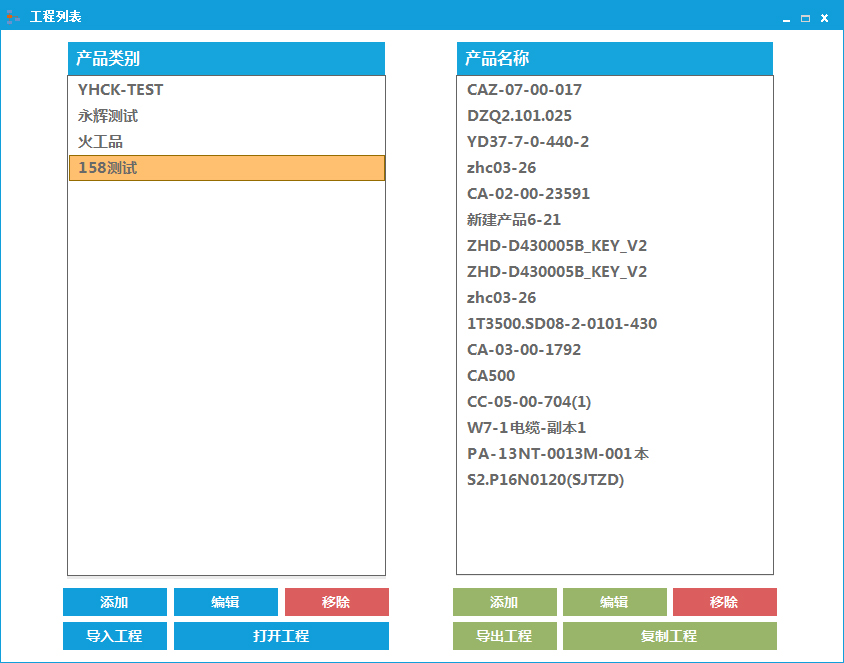This screenshot has height=663, width=844.
Task: Select 永辉测试 in category list
Action: pos(108,116)
